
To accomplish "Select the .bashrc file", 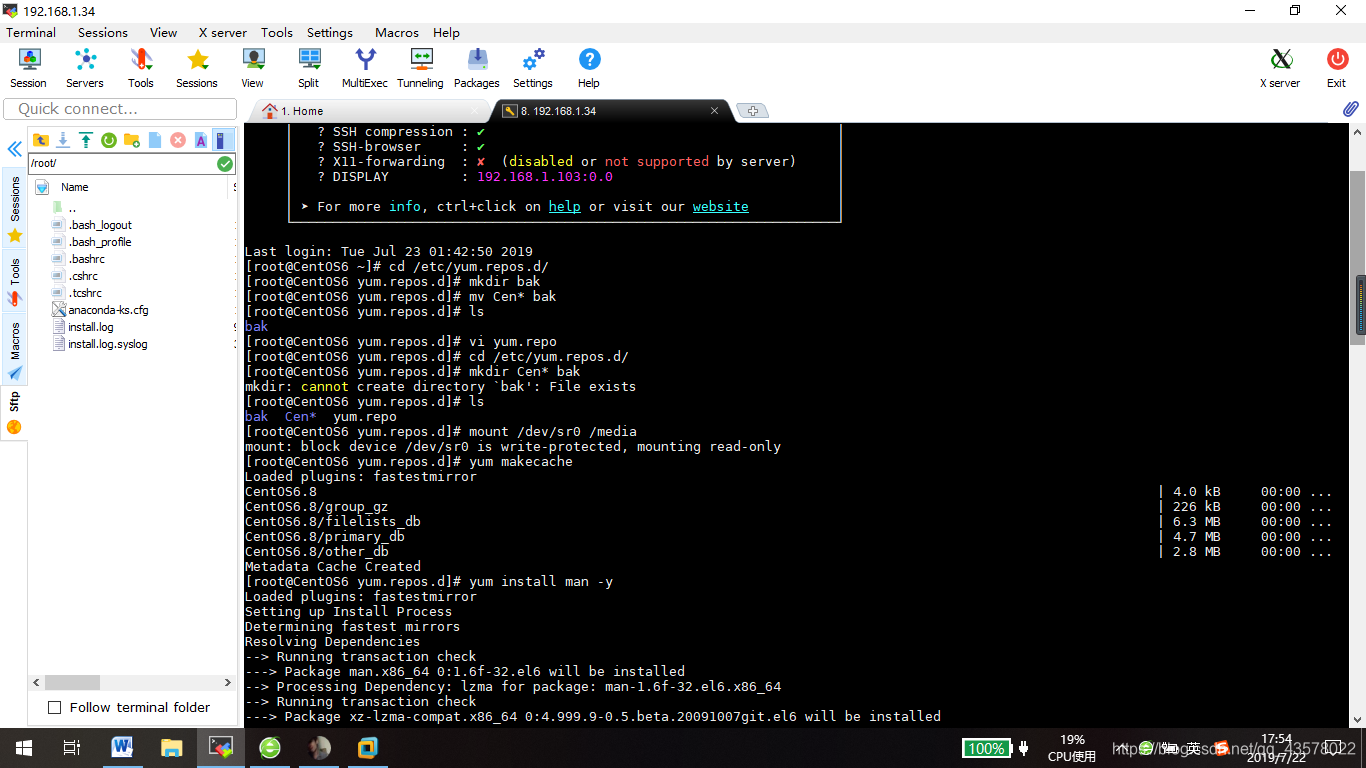I will click(86, 259).
